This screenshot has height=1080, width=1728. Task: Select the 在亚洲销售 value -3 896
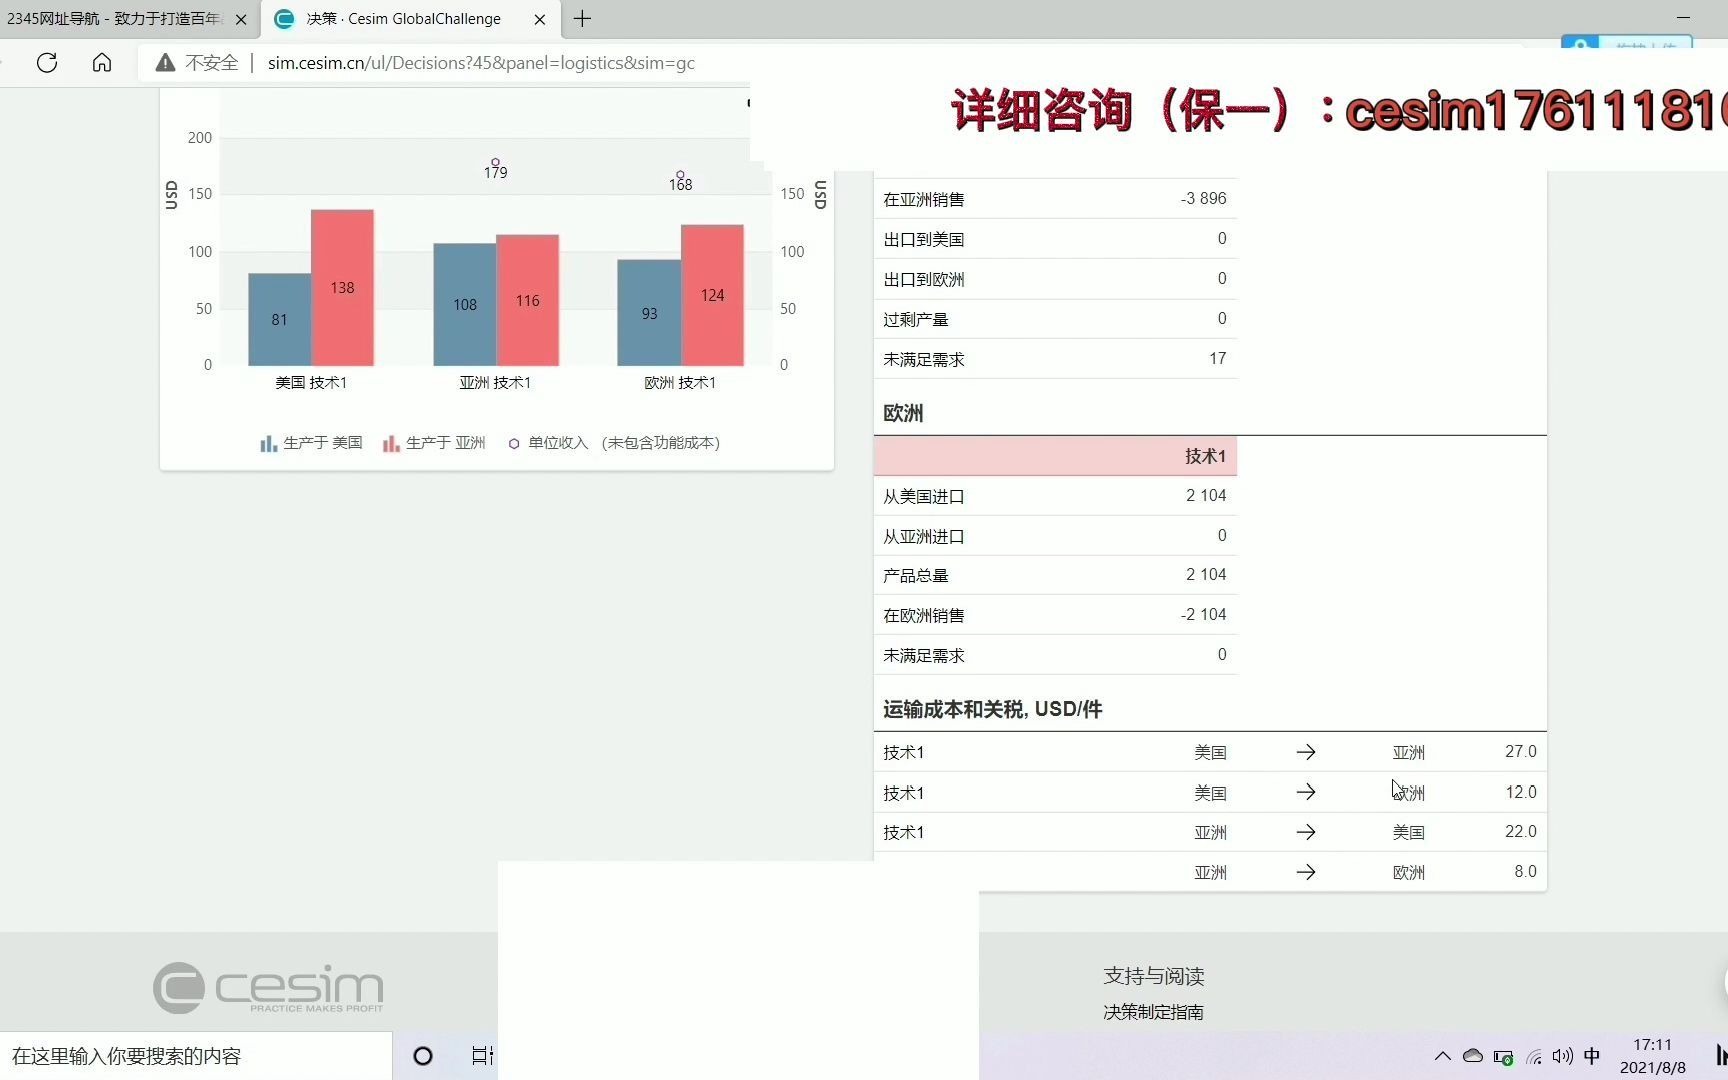pos(1203,198)
